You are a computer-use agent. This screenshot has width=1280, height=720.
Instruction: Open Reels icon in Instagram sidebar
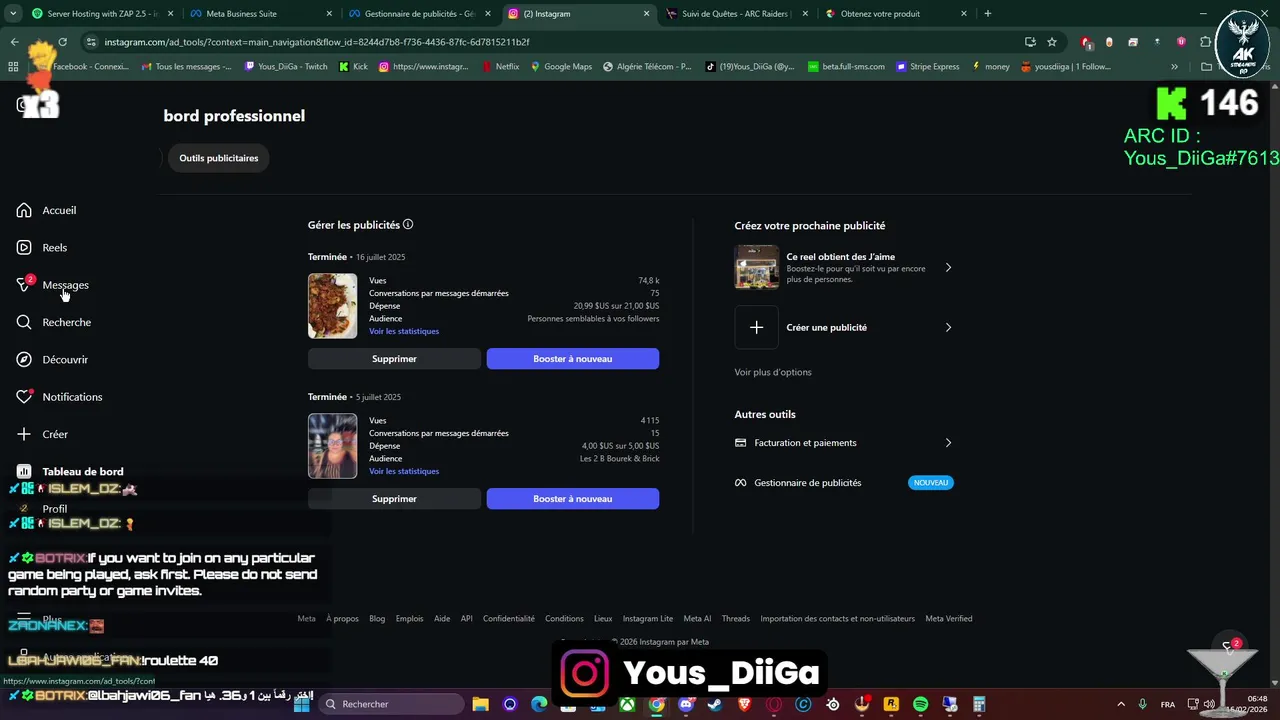click(x=24, y=247)
